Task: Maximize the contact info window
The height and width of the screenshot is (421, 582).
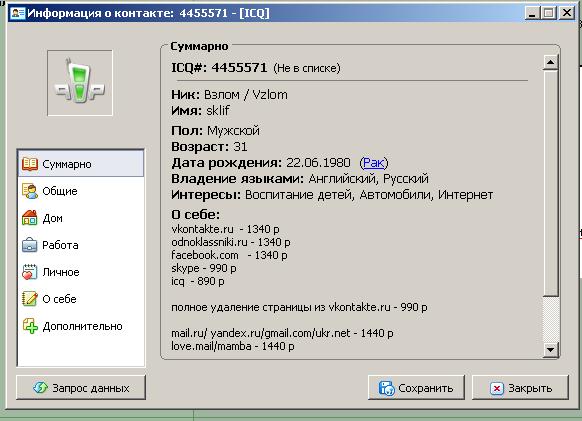Action: click(x=548, y=13)
